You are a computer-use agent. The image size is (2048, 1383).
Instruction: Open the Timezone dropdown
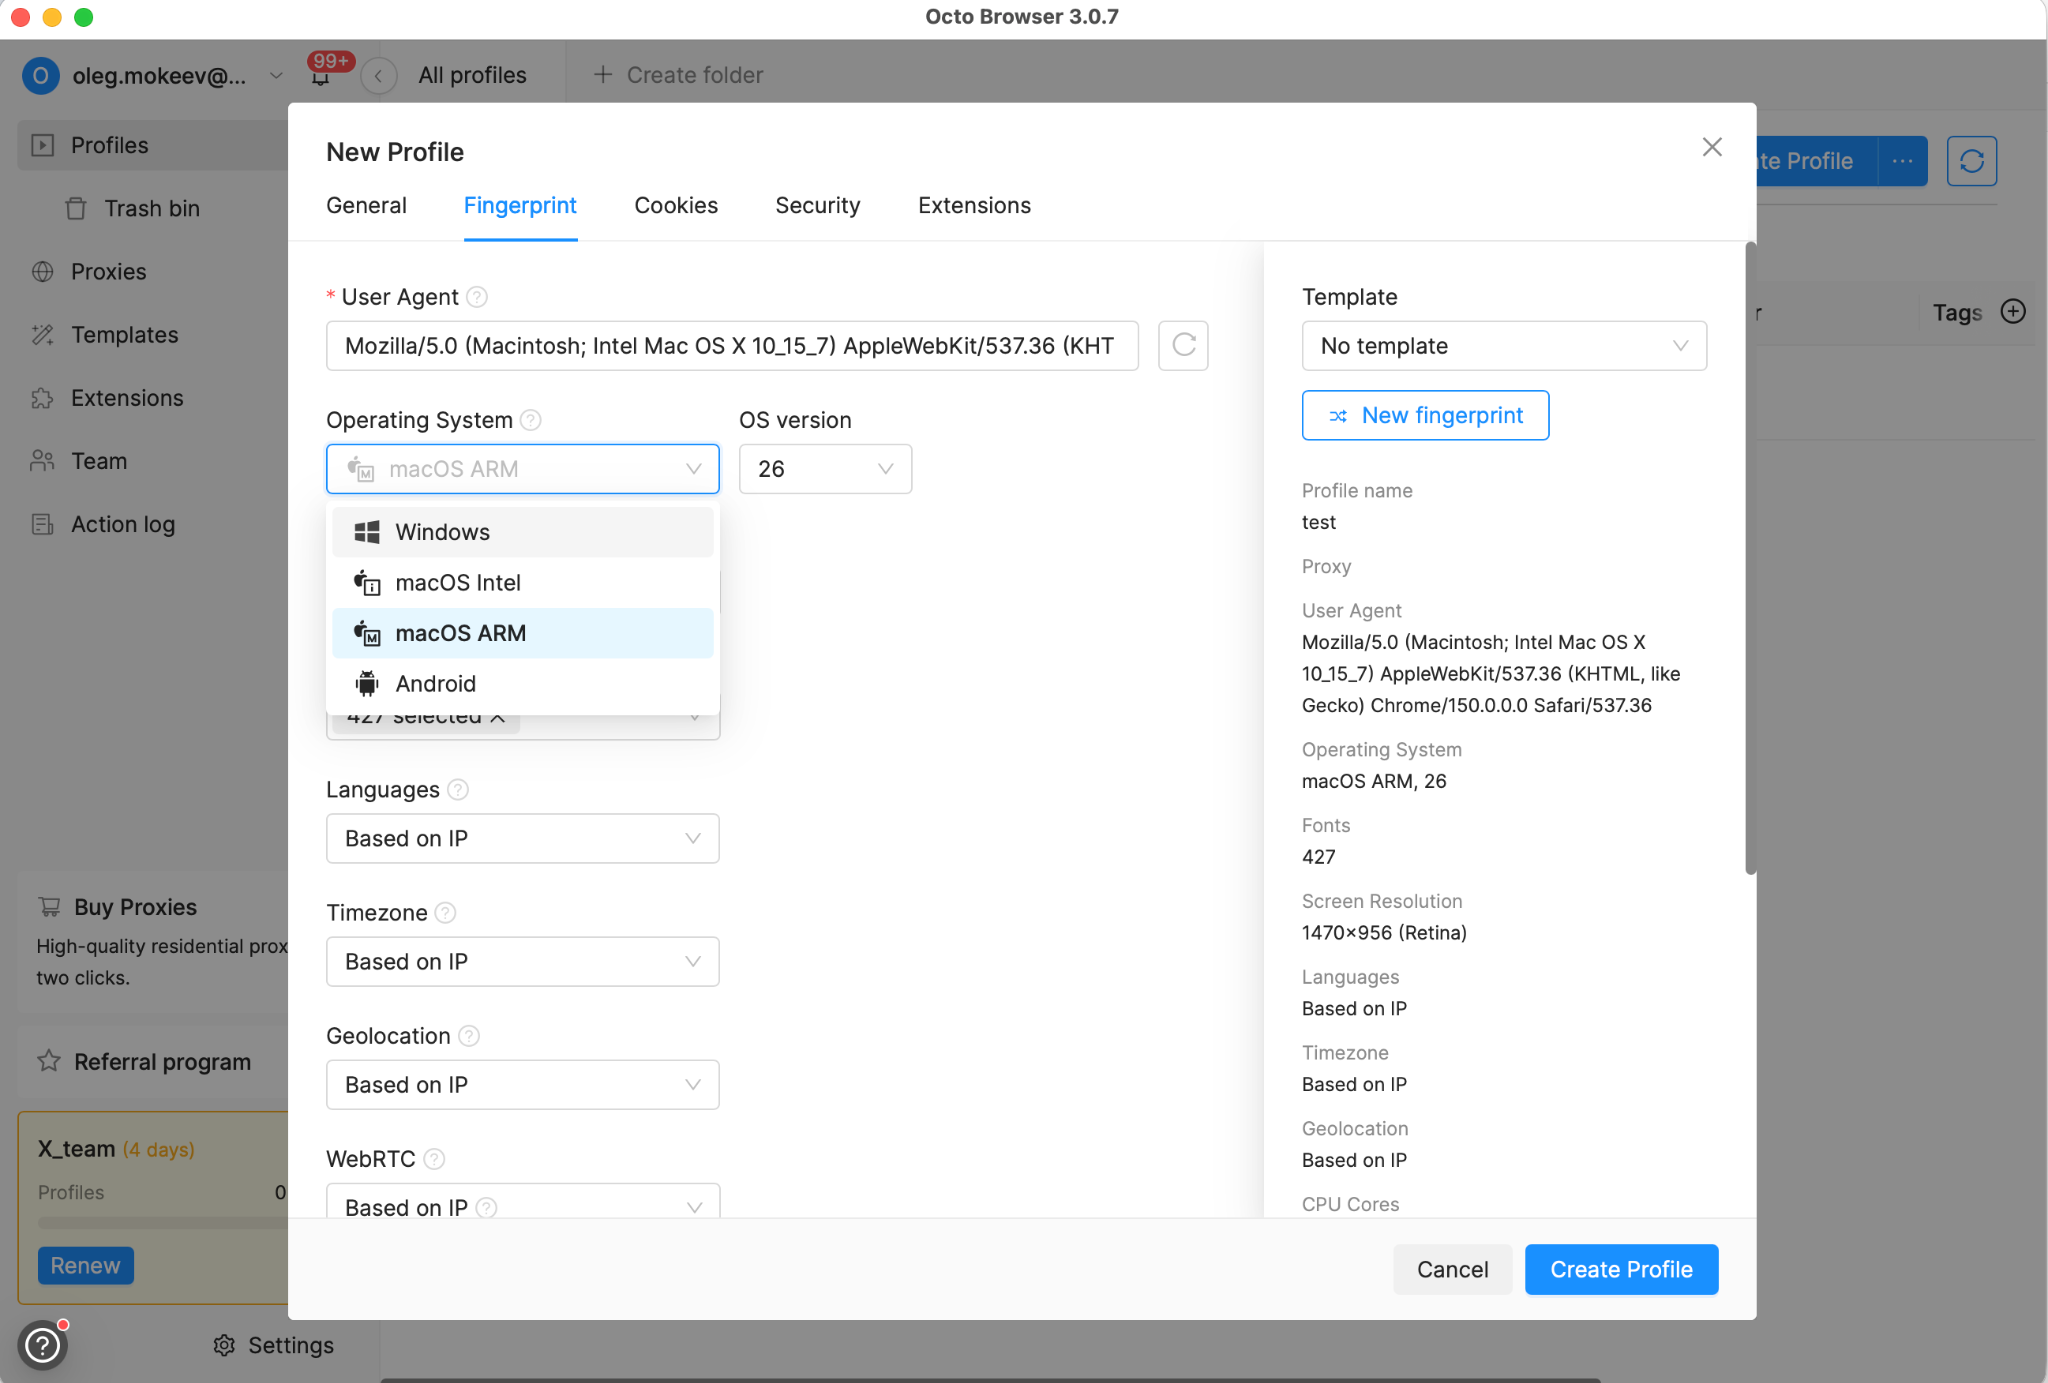(523, 962)
